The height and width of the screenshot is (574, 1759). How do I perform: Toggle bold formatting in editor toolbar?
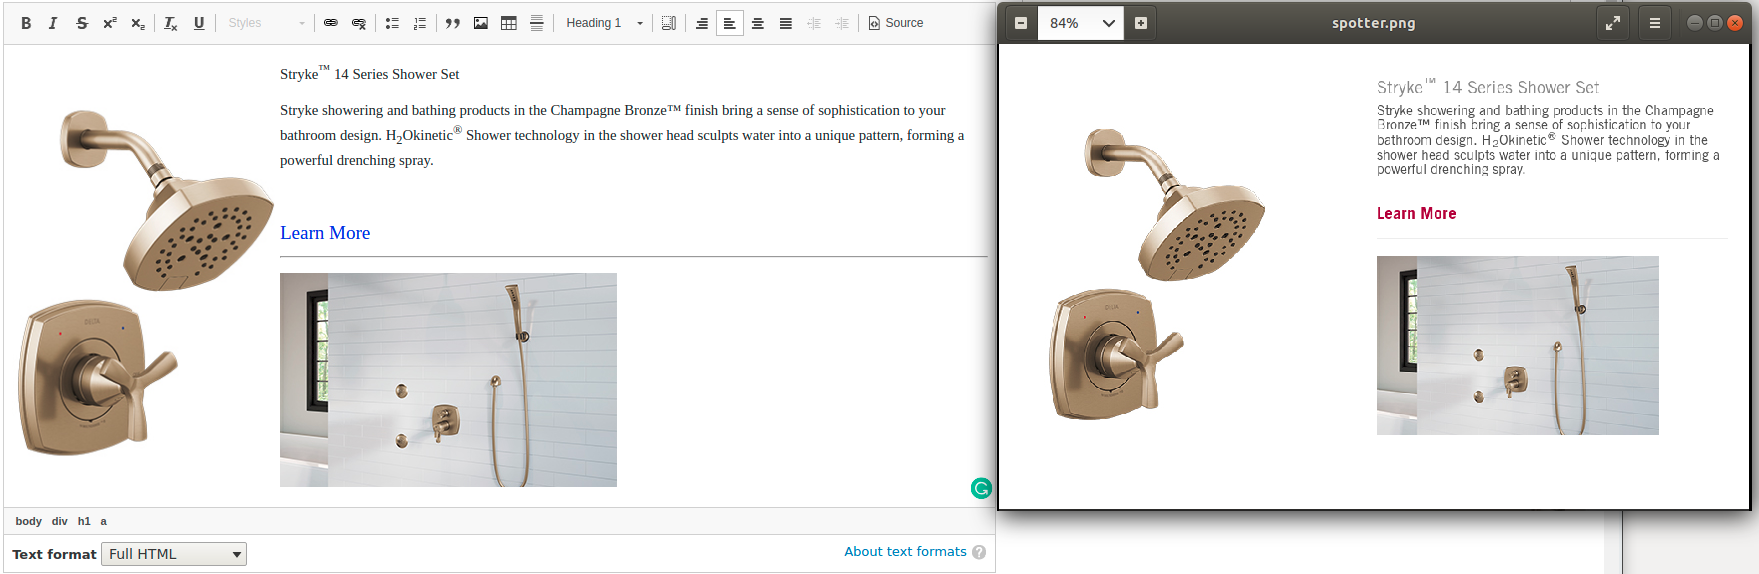[26, 23]
